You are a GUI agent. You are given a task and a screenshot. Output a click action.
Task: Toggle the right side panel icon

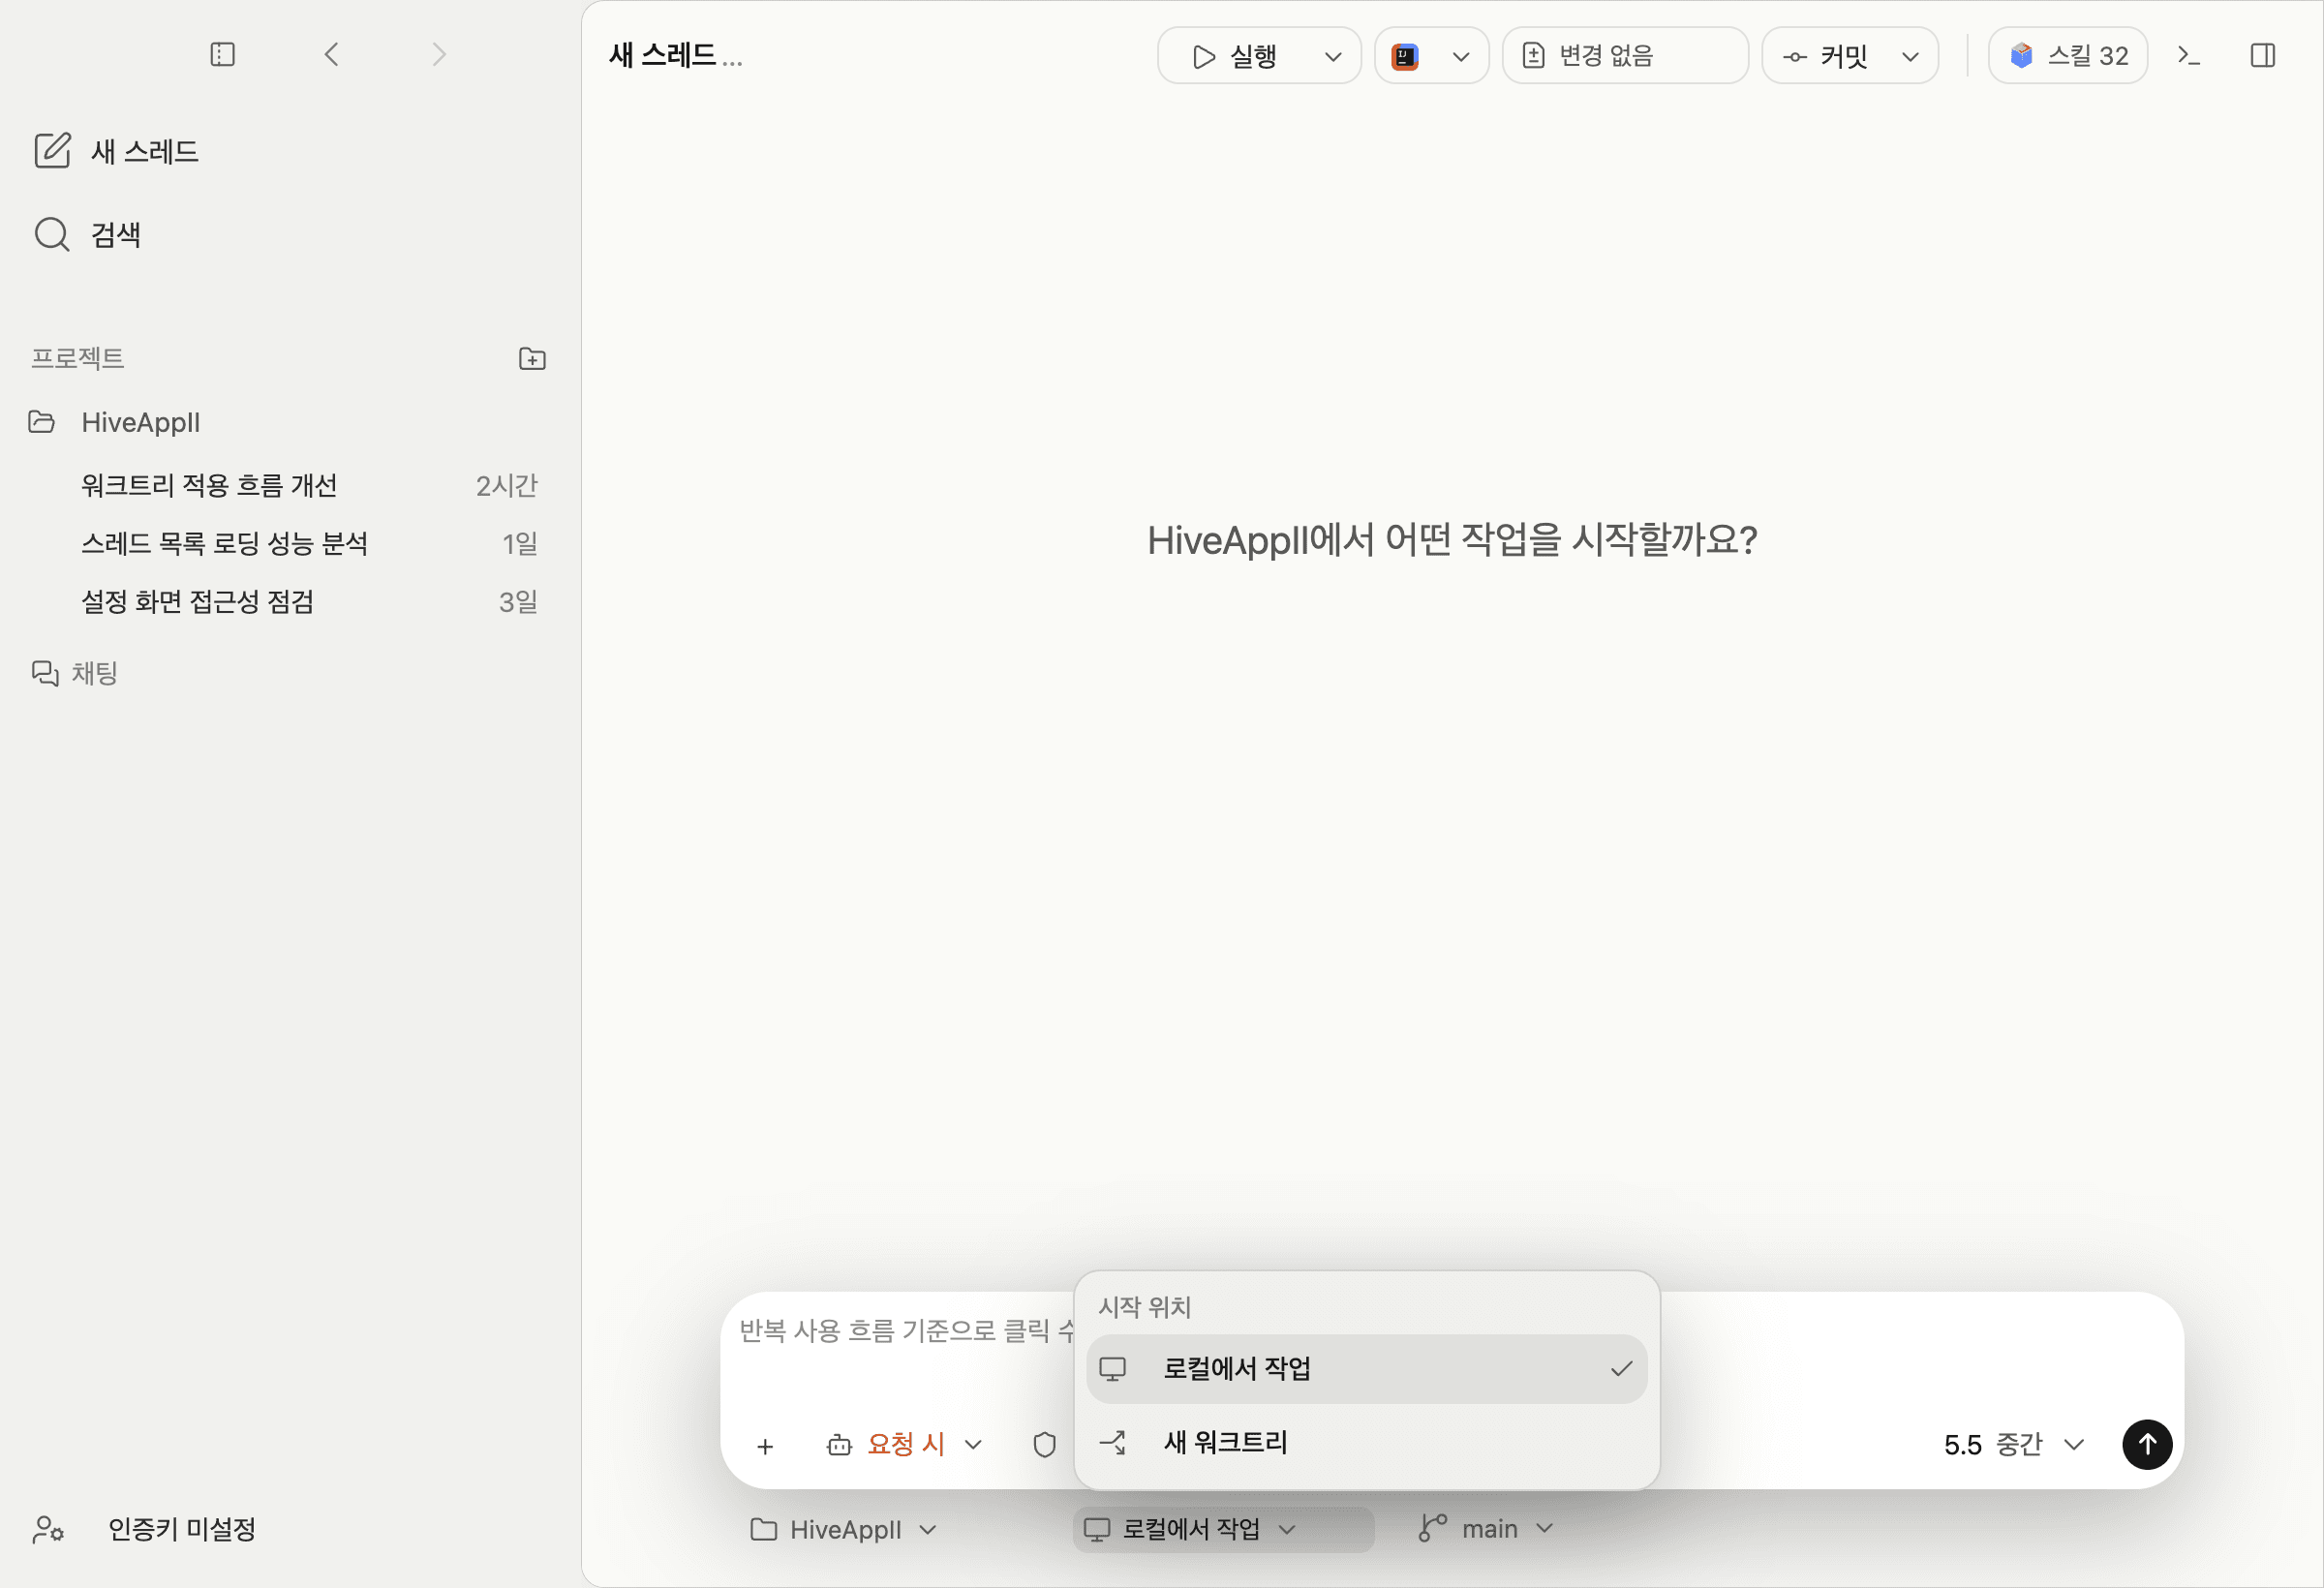pyautogui.click(x=2263, y=55)
